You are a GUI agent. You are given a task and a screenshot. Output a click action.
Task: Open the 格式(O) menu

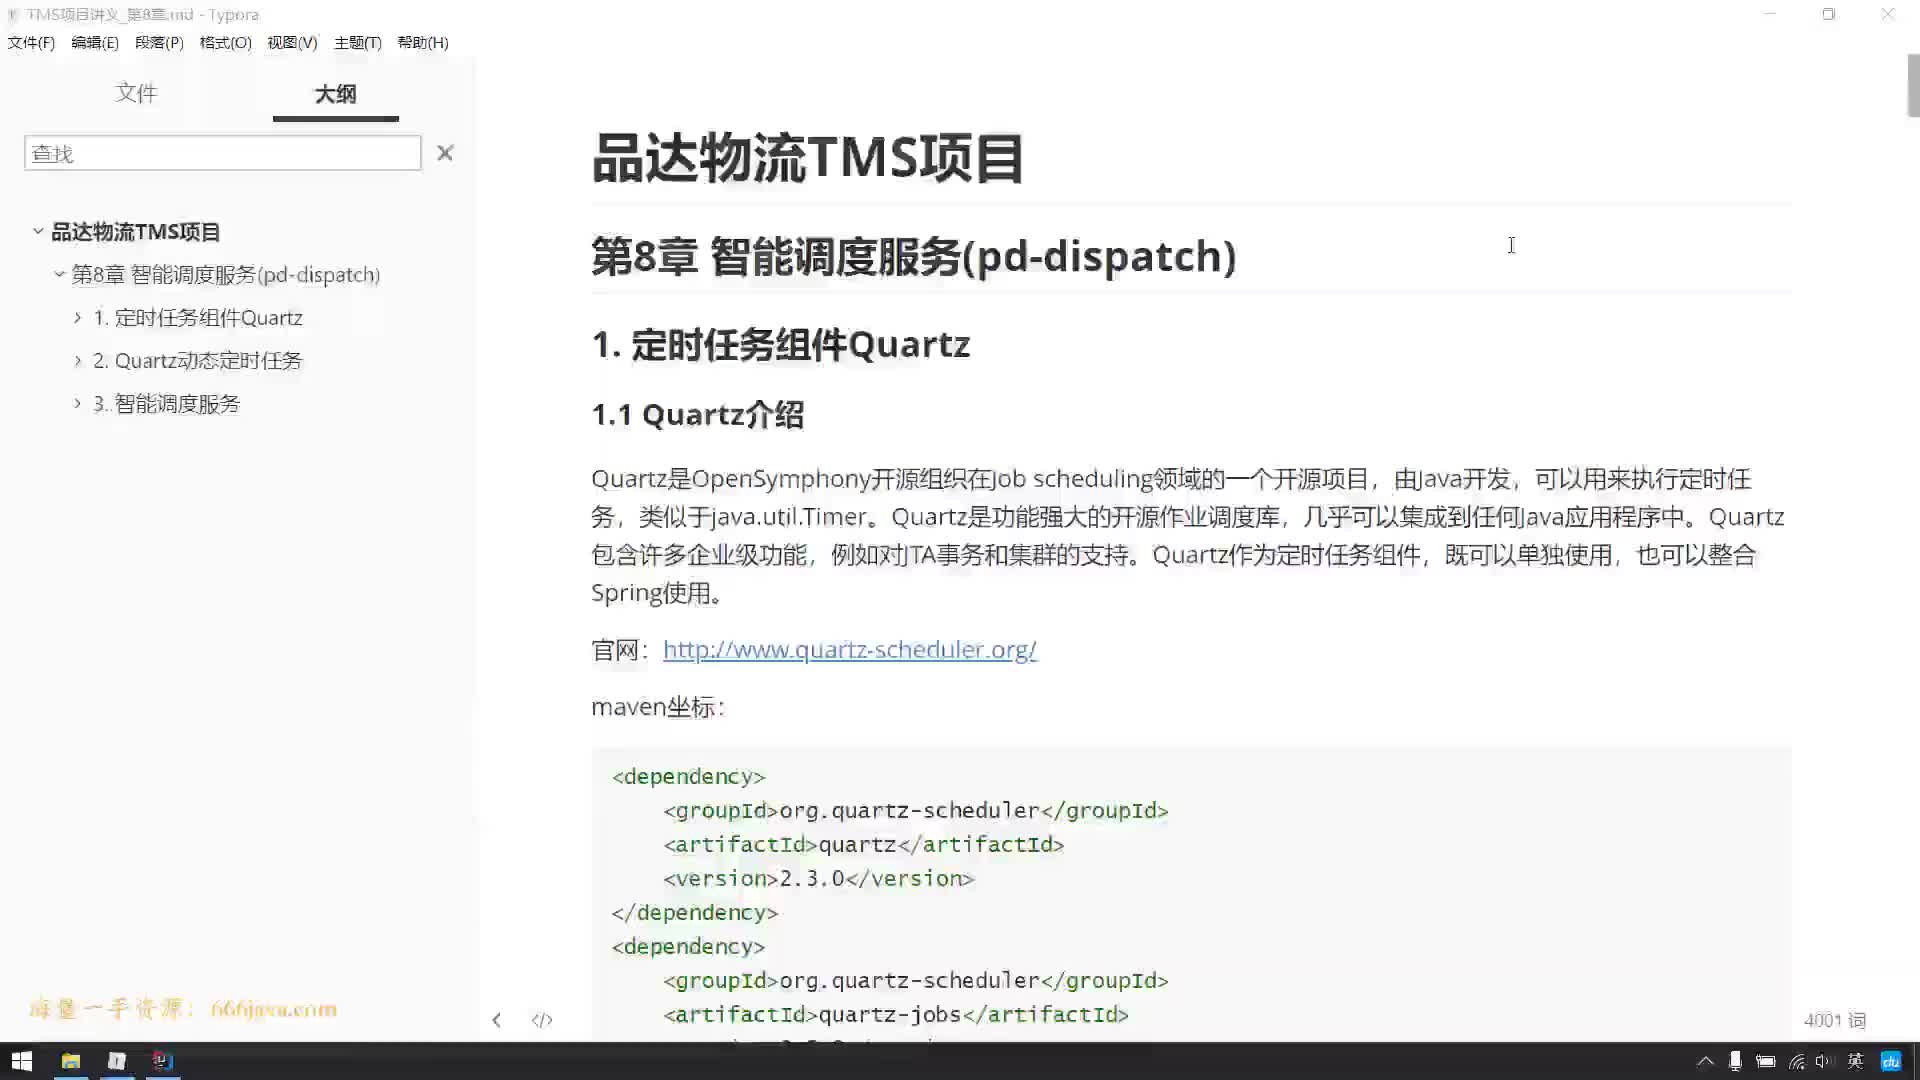point(225,42)
